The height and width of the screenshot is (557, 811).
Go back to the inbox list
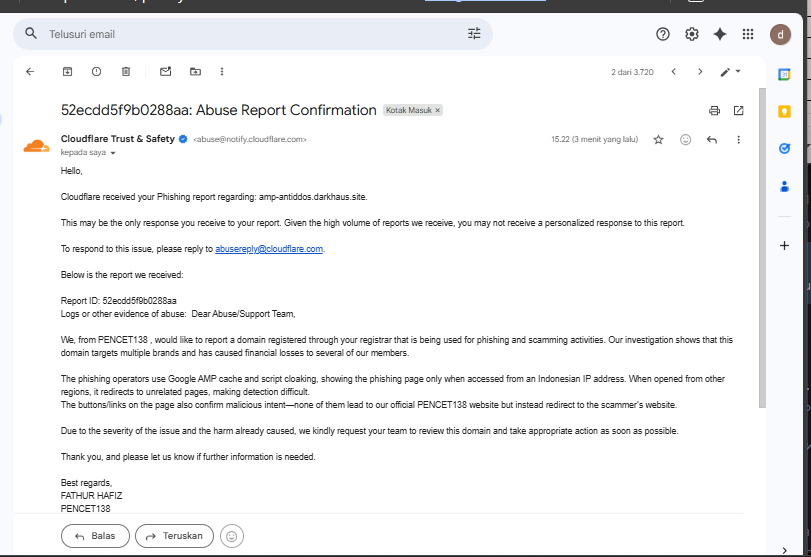point(30,72)
